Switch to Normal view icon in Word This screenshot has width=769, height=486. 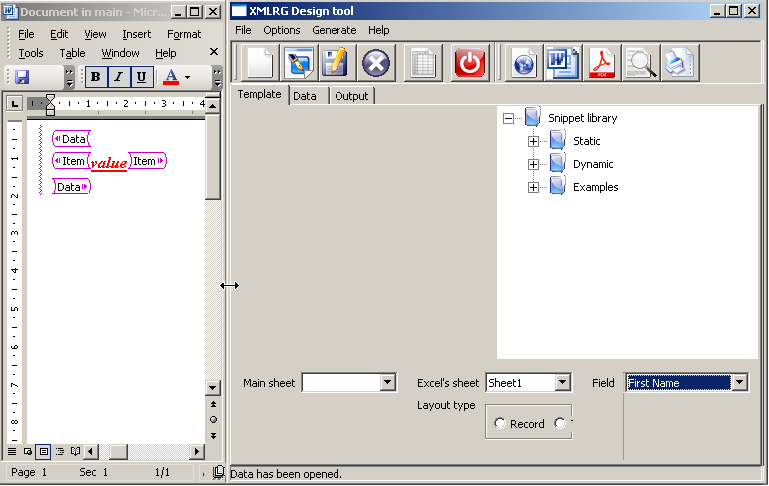tap(12, 451)
